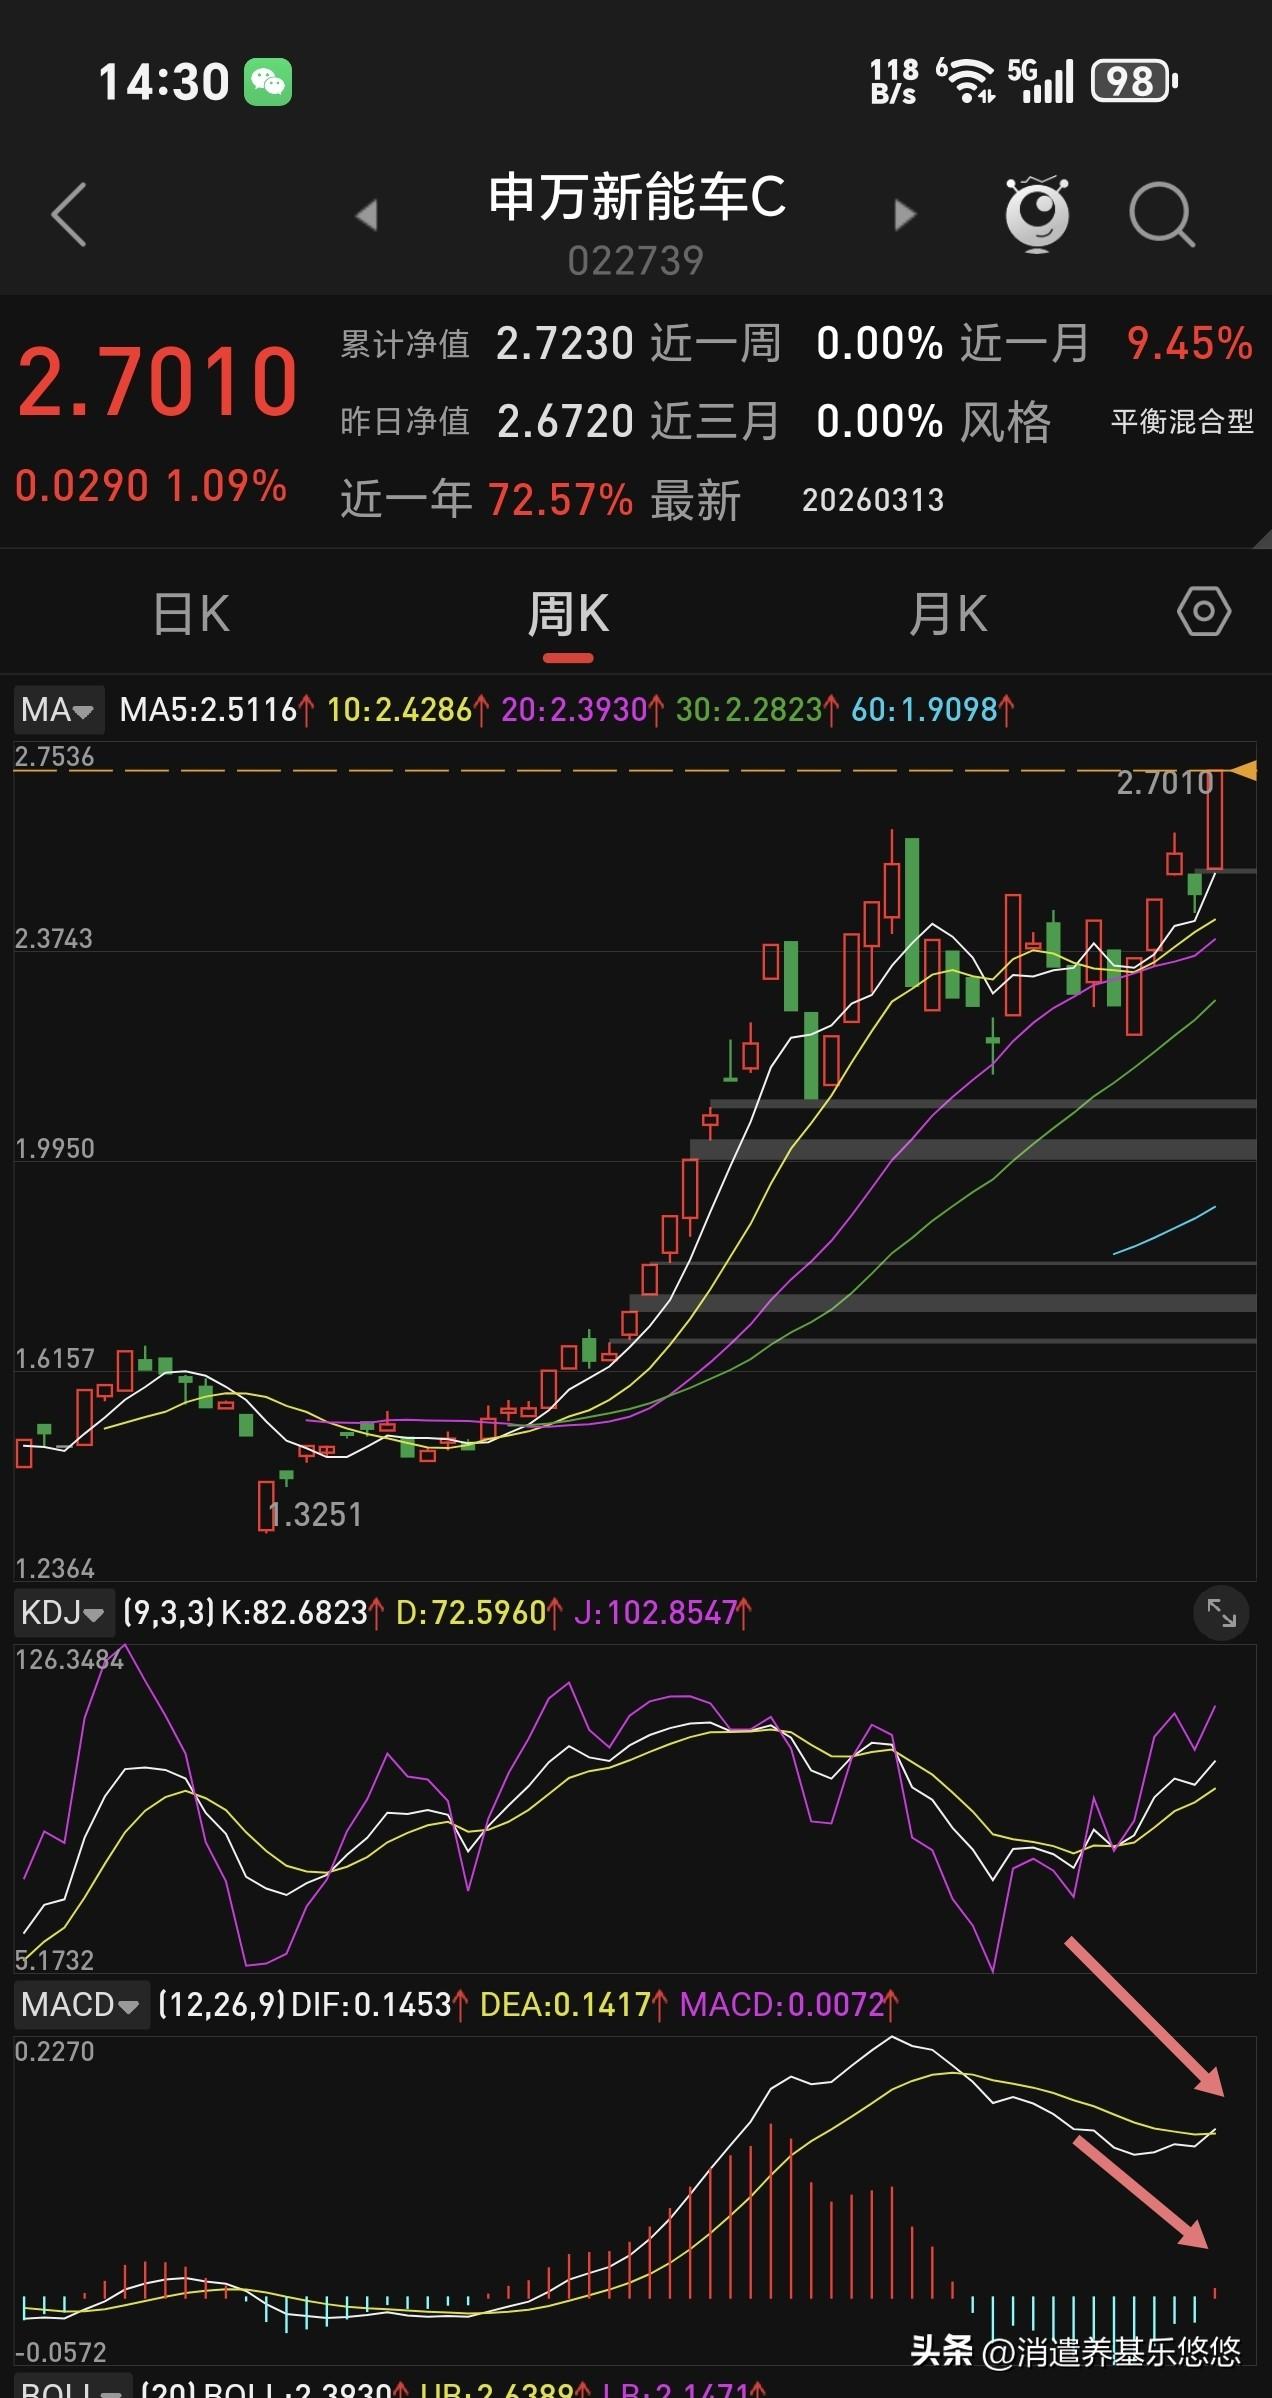Open the KDJ indicator dropdown

63,1612
